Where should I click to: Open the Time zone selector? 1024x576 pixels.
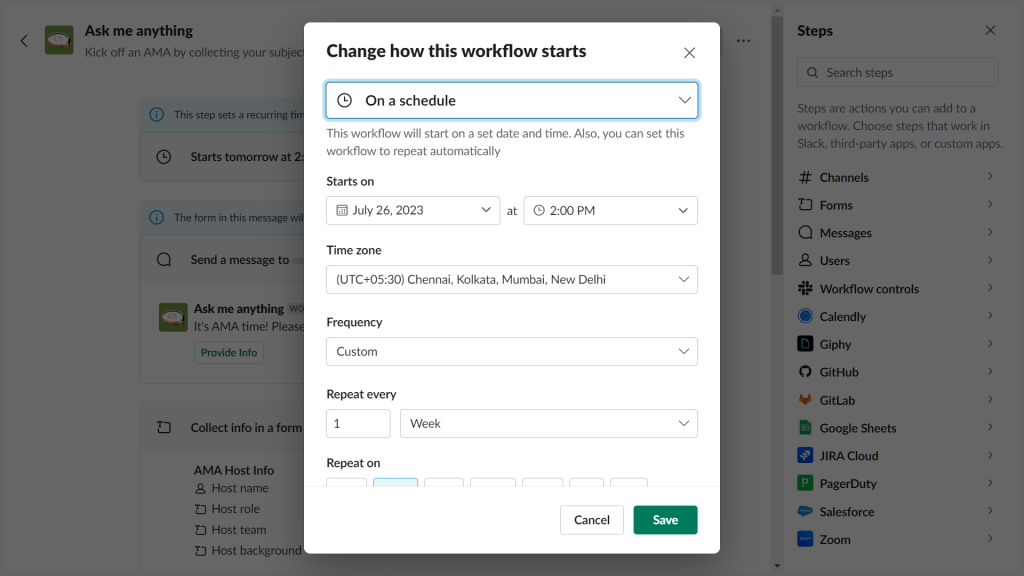click(x=511, y=279)
